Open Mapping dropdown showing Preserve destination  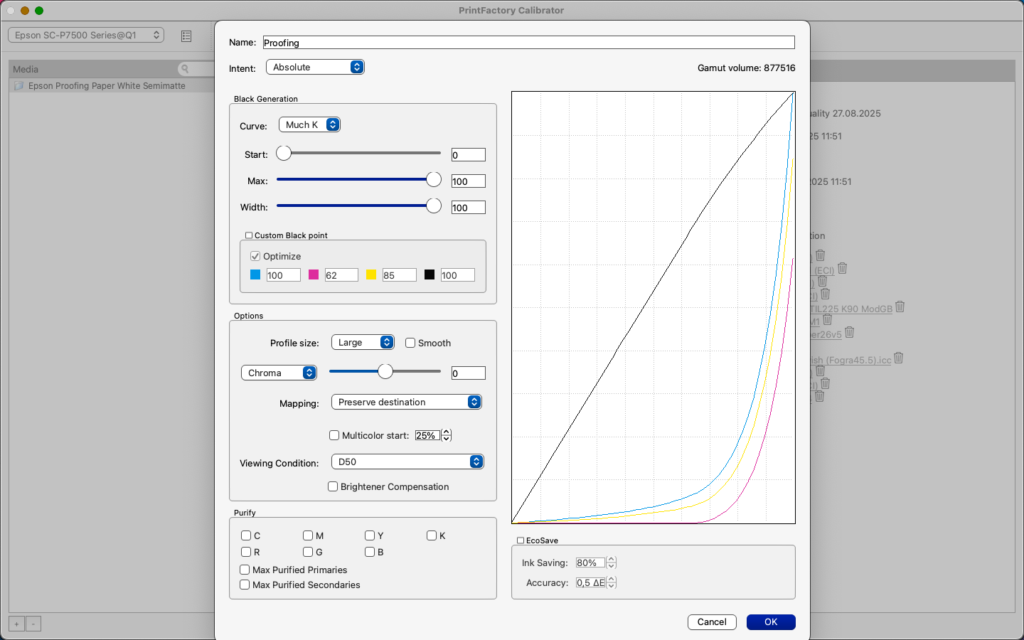click(406, 402)
